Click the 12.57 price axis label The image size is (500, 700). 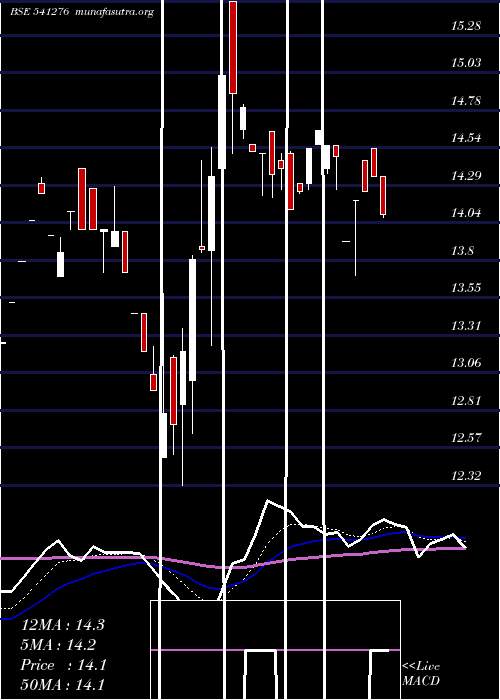pos(466,438)
